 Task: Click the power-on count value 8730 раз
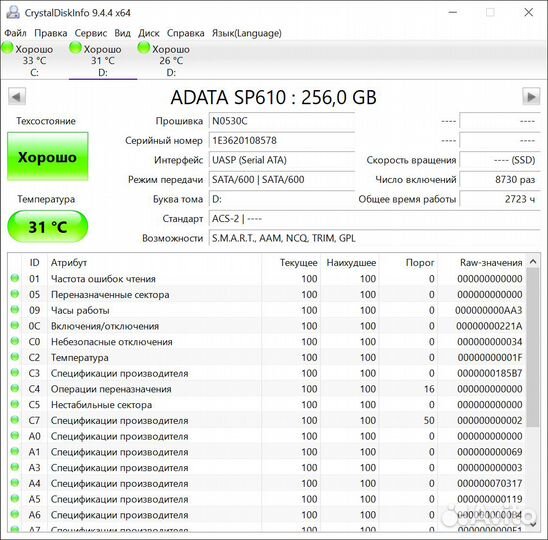(x=500, y=180)
